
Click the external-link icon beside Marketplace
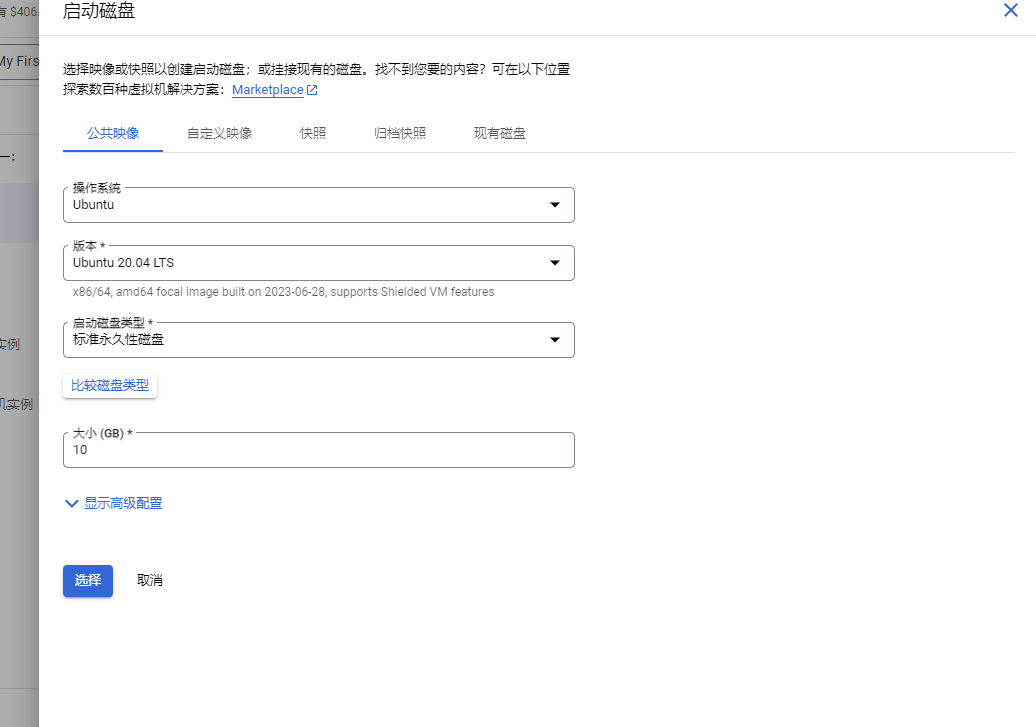click(x=312, y=90)
